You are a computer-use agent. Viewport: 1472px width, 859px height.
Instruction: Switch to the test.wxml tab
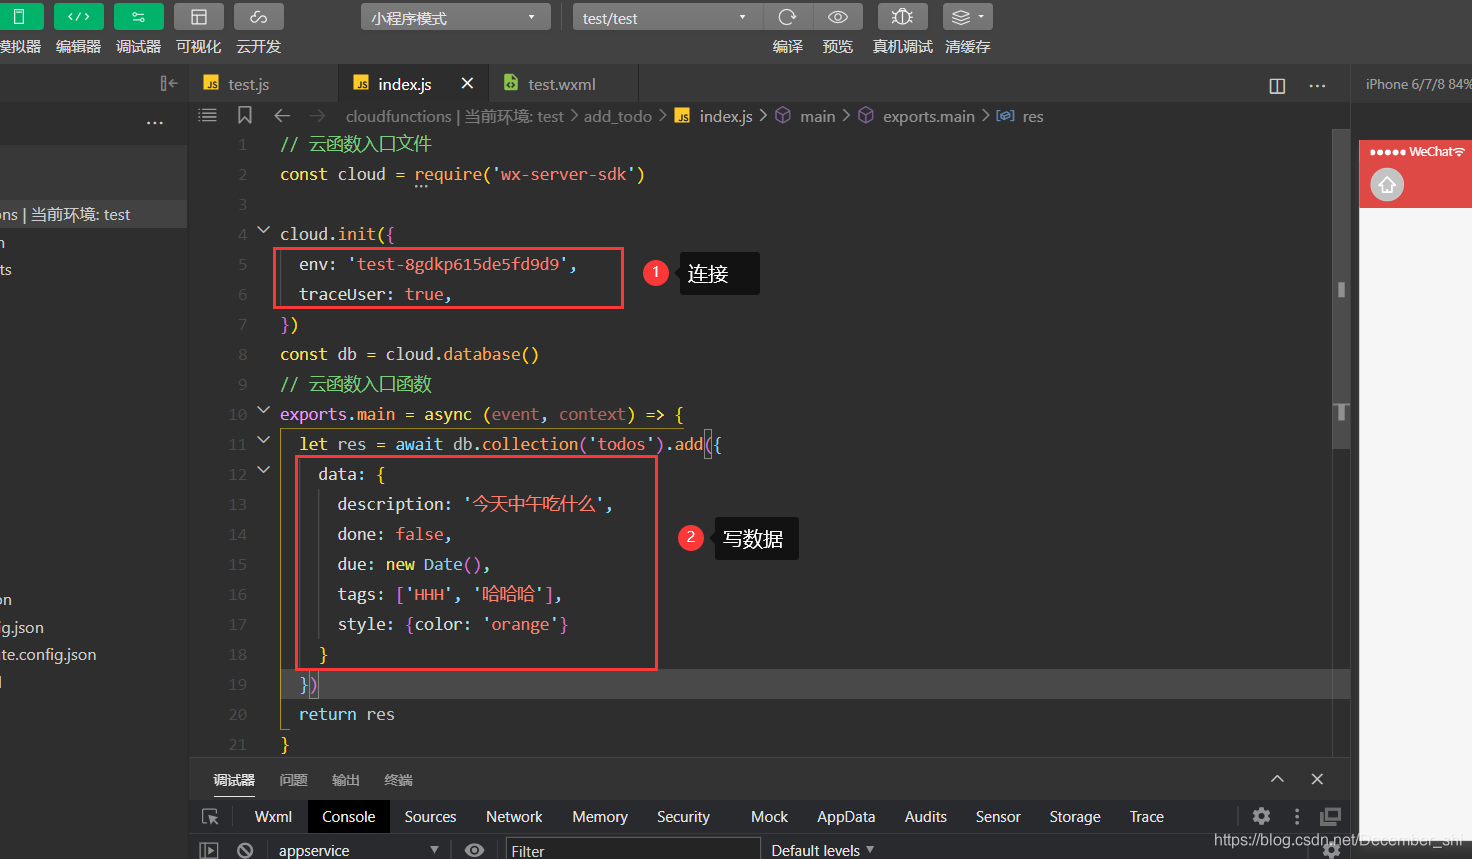click(x=561, y=84)
